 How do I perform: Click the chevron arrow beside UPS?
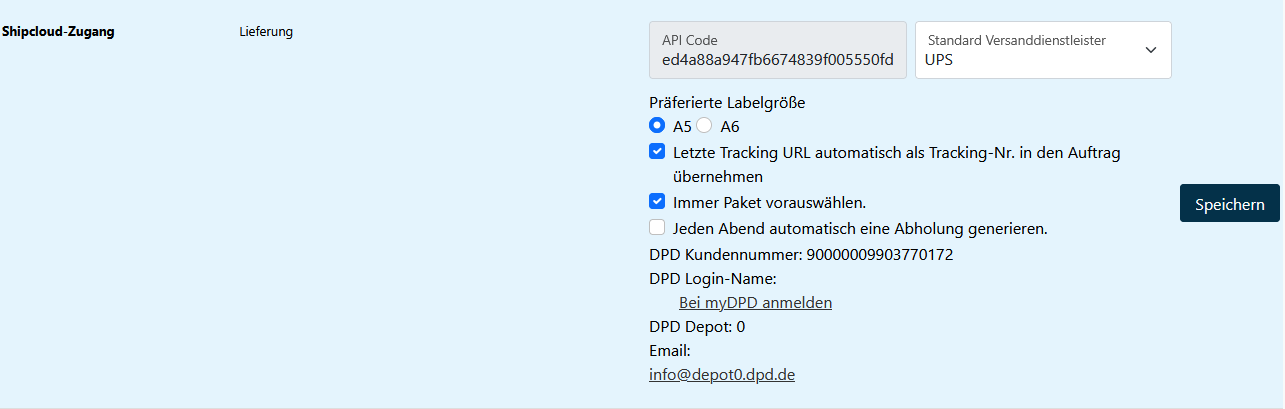[x=1150, y=50]
